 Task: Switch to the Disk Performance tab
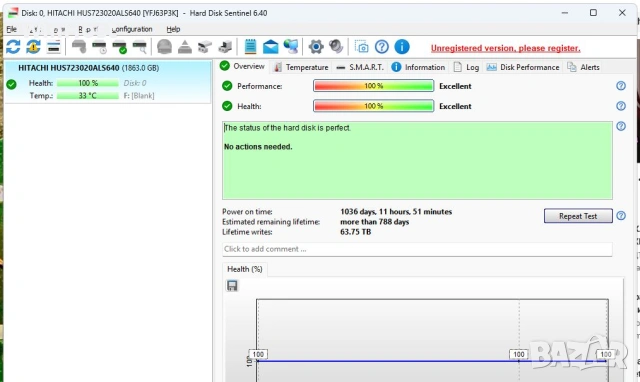(523, 67)
